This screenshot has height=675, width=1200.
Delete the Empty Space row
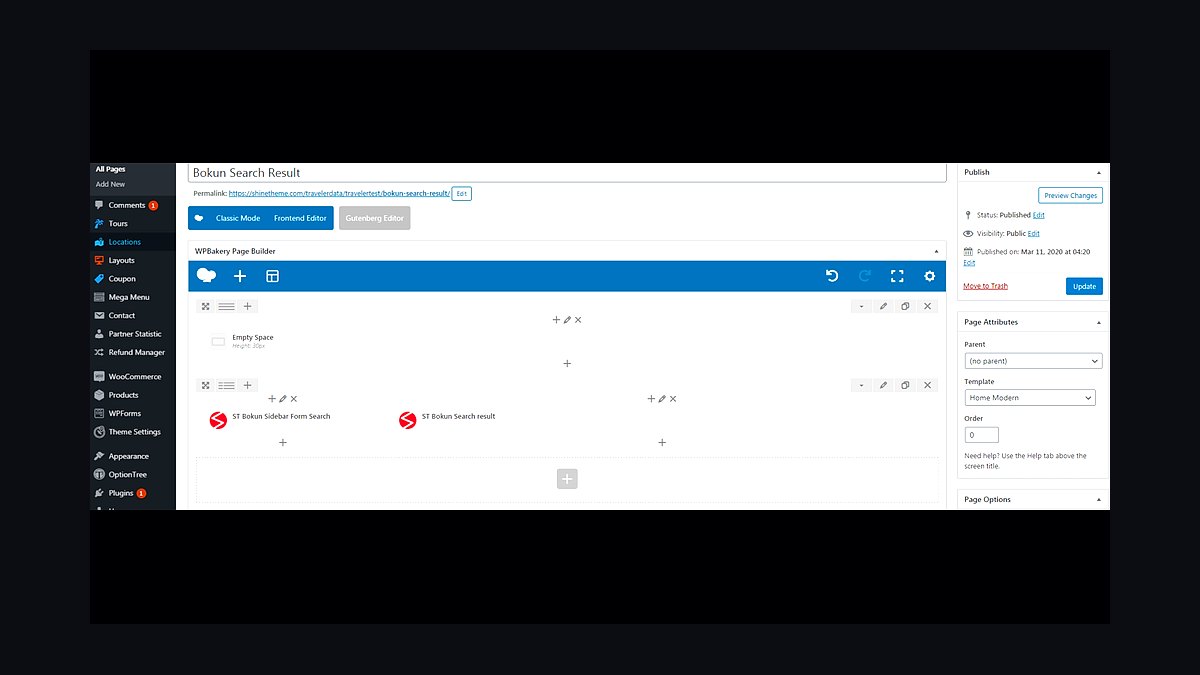click(x=928, y=306)
